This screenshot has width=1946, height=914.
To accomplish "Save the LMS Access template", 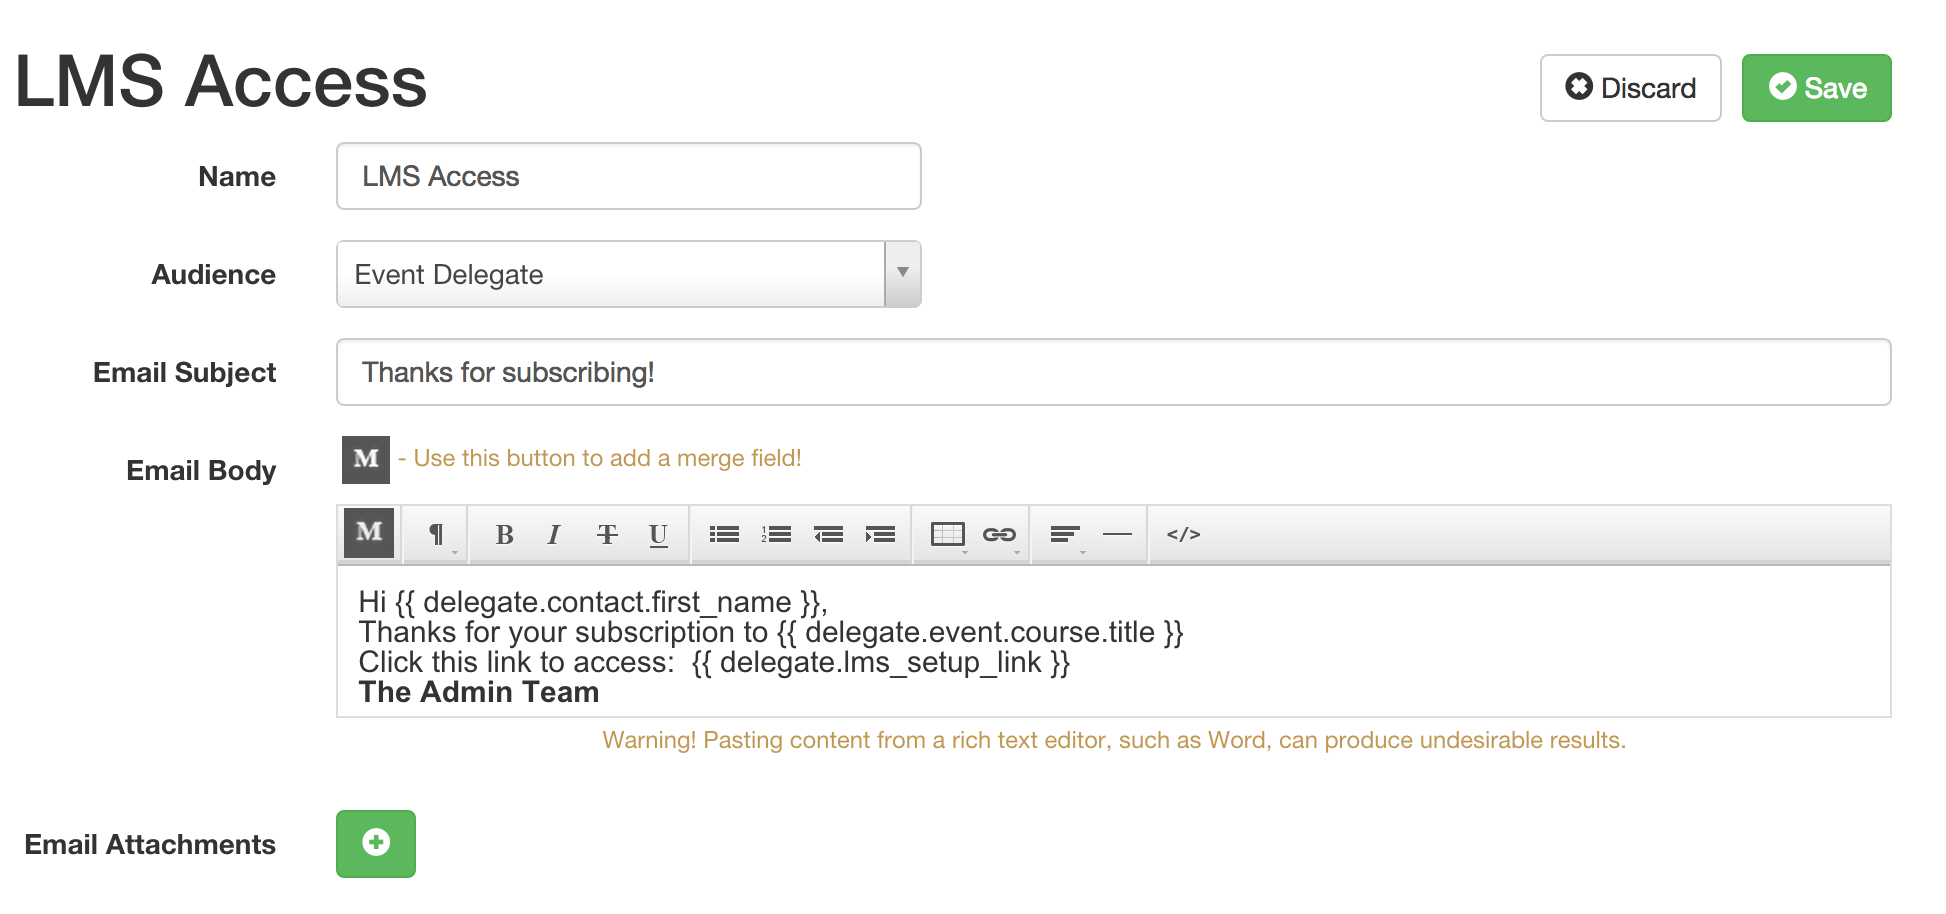I will pos(1816,88).
